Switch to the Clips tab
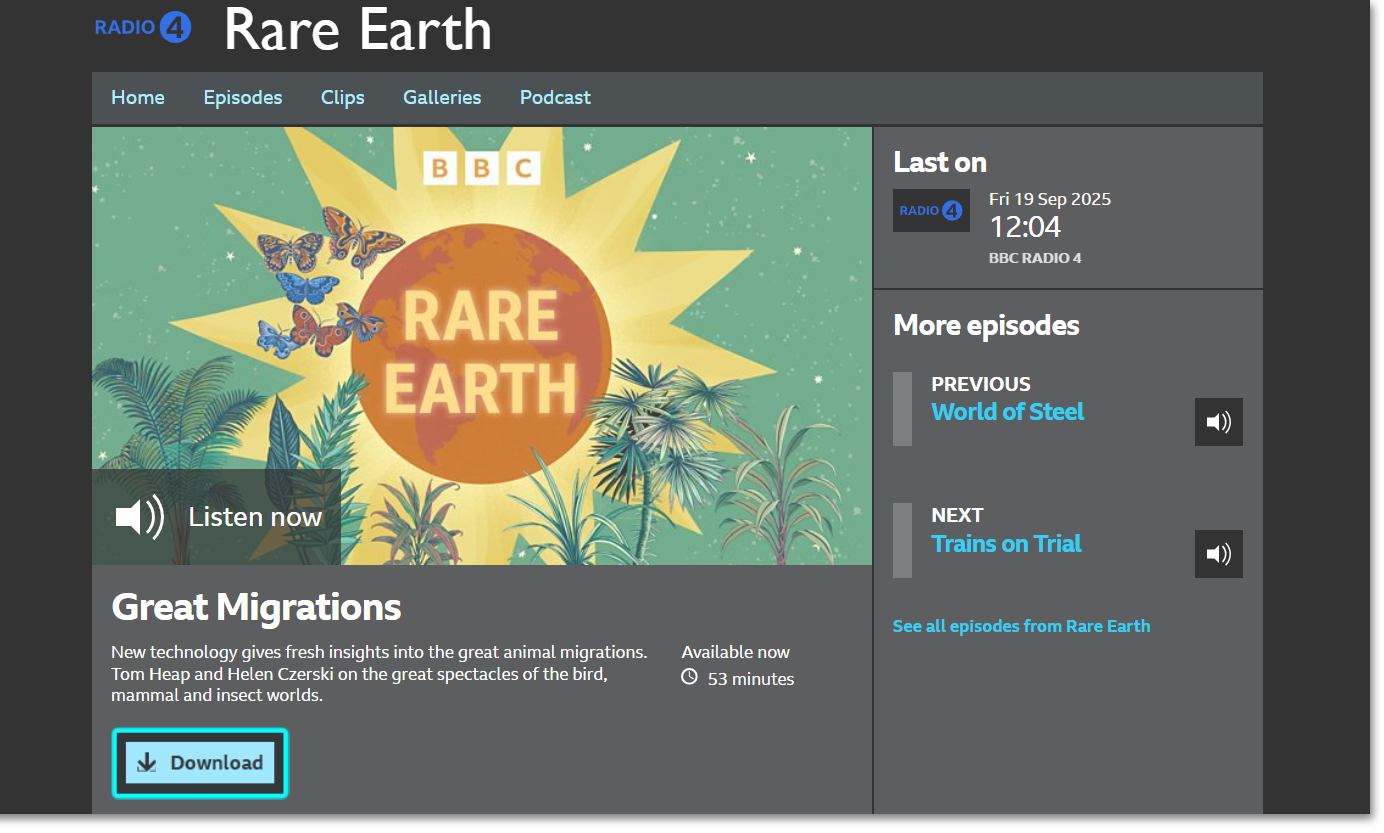Viewport: 1384px width, 833px height. coord(342,97)
